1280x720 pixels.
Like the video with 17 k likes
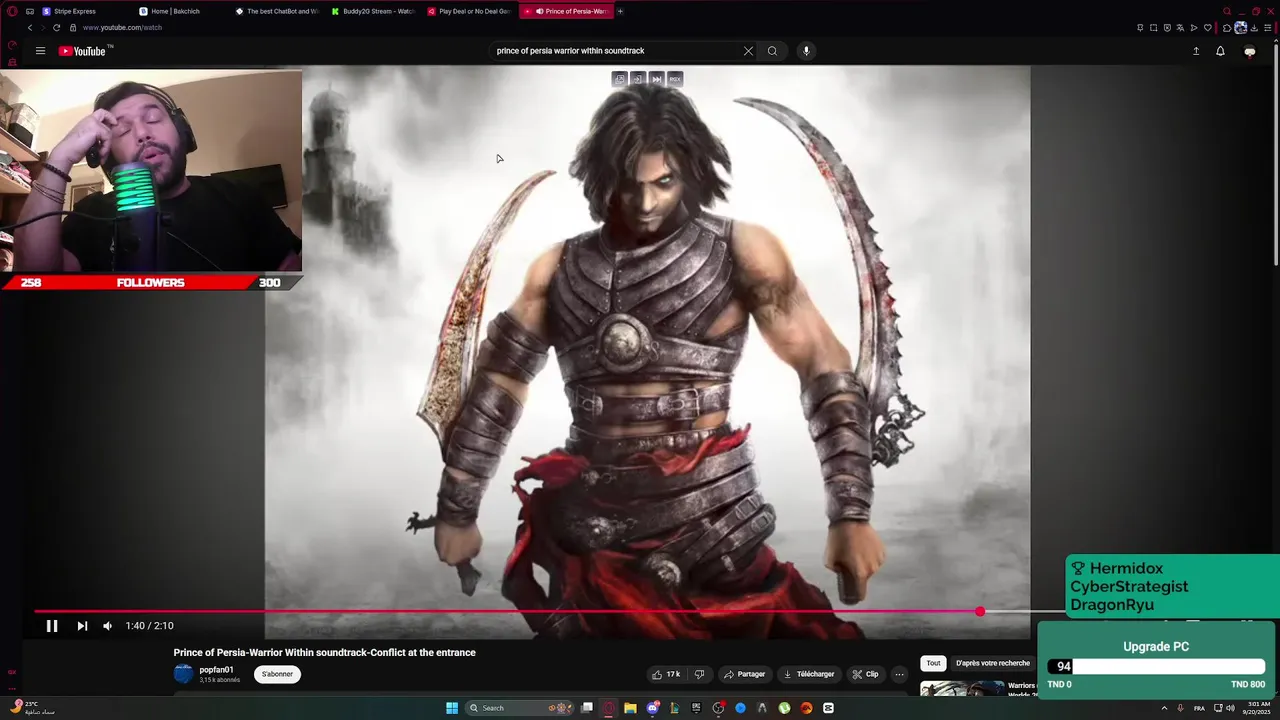tap(665, 674)
